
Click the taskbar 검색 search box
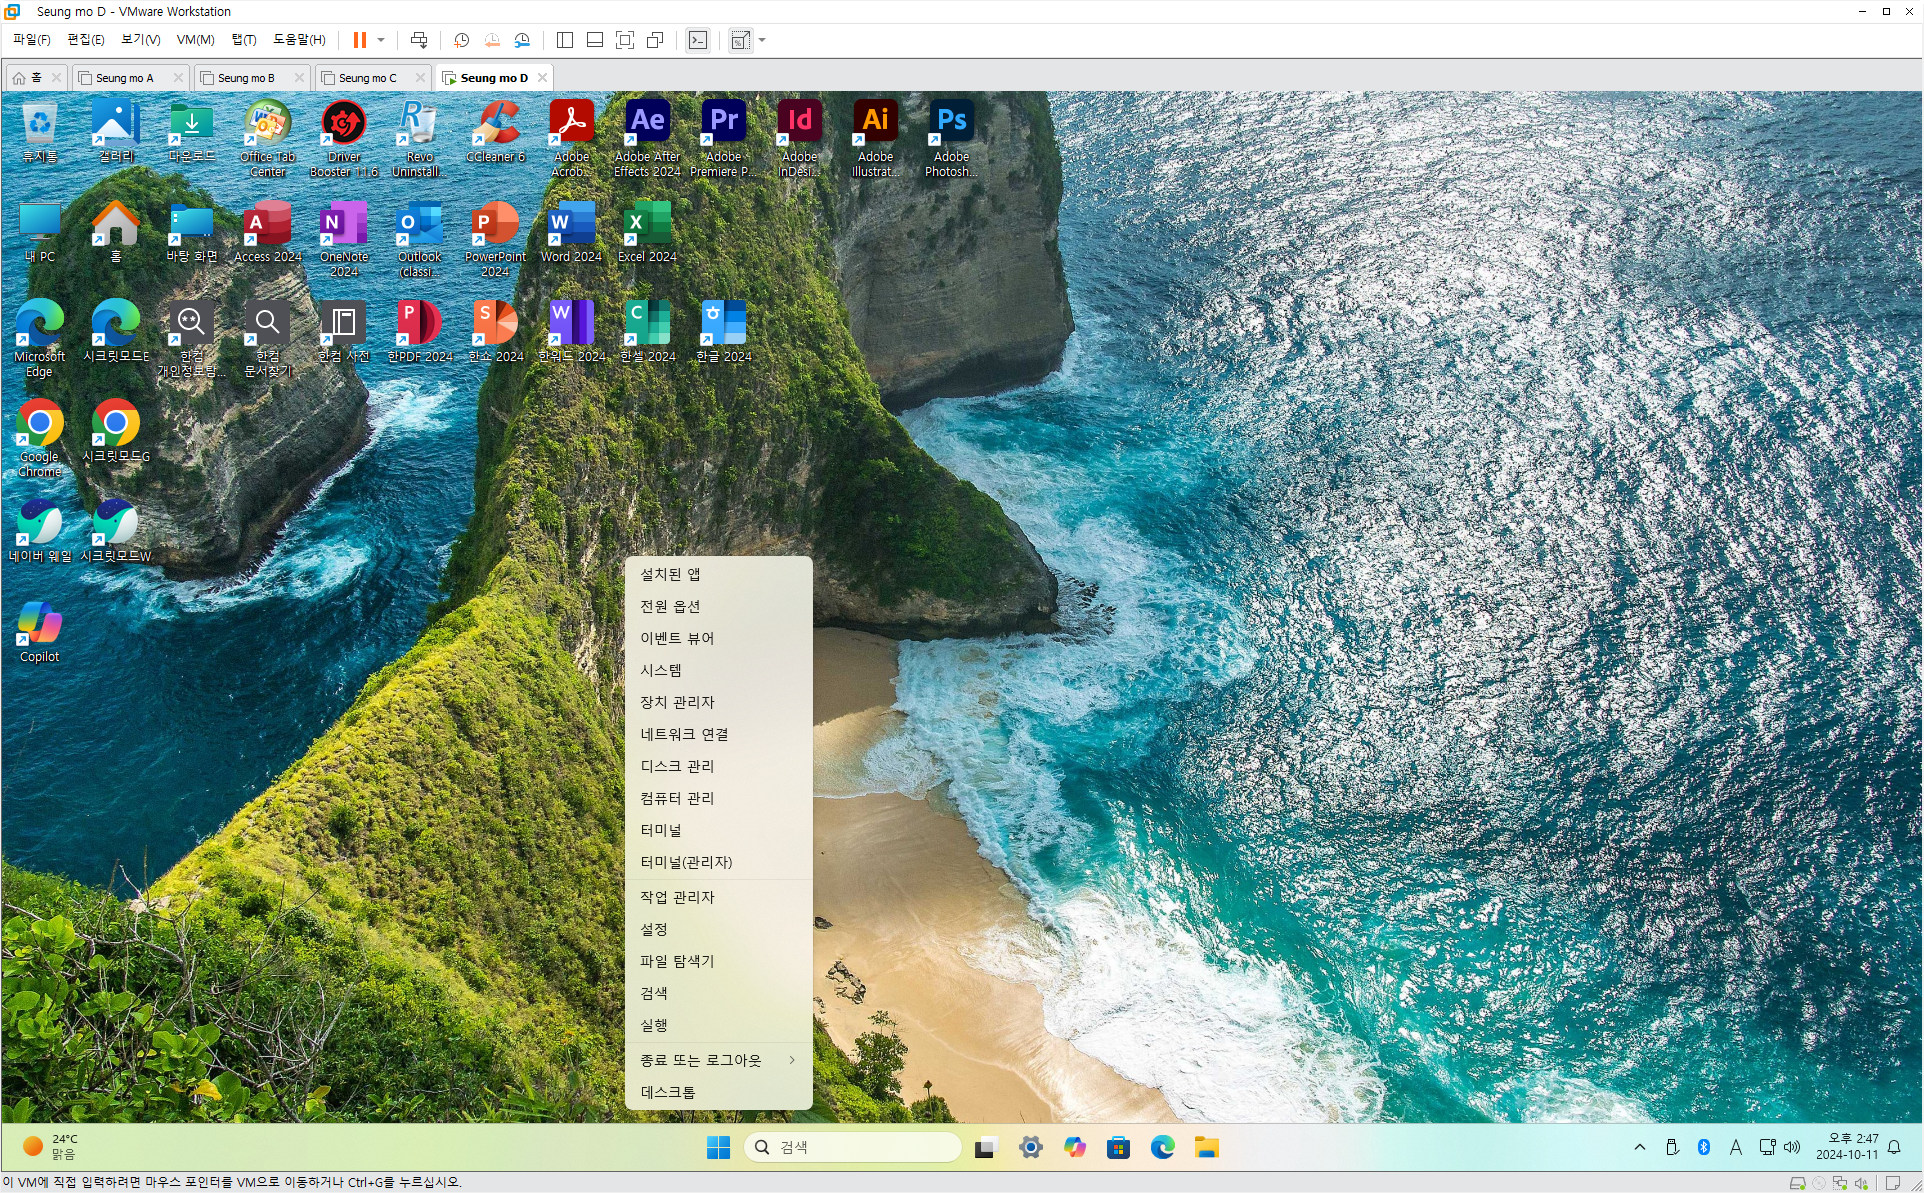(852, 1147)
